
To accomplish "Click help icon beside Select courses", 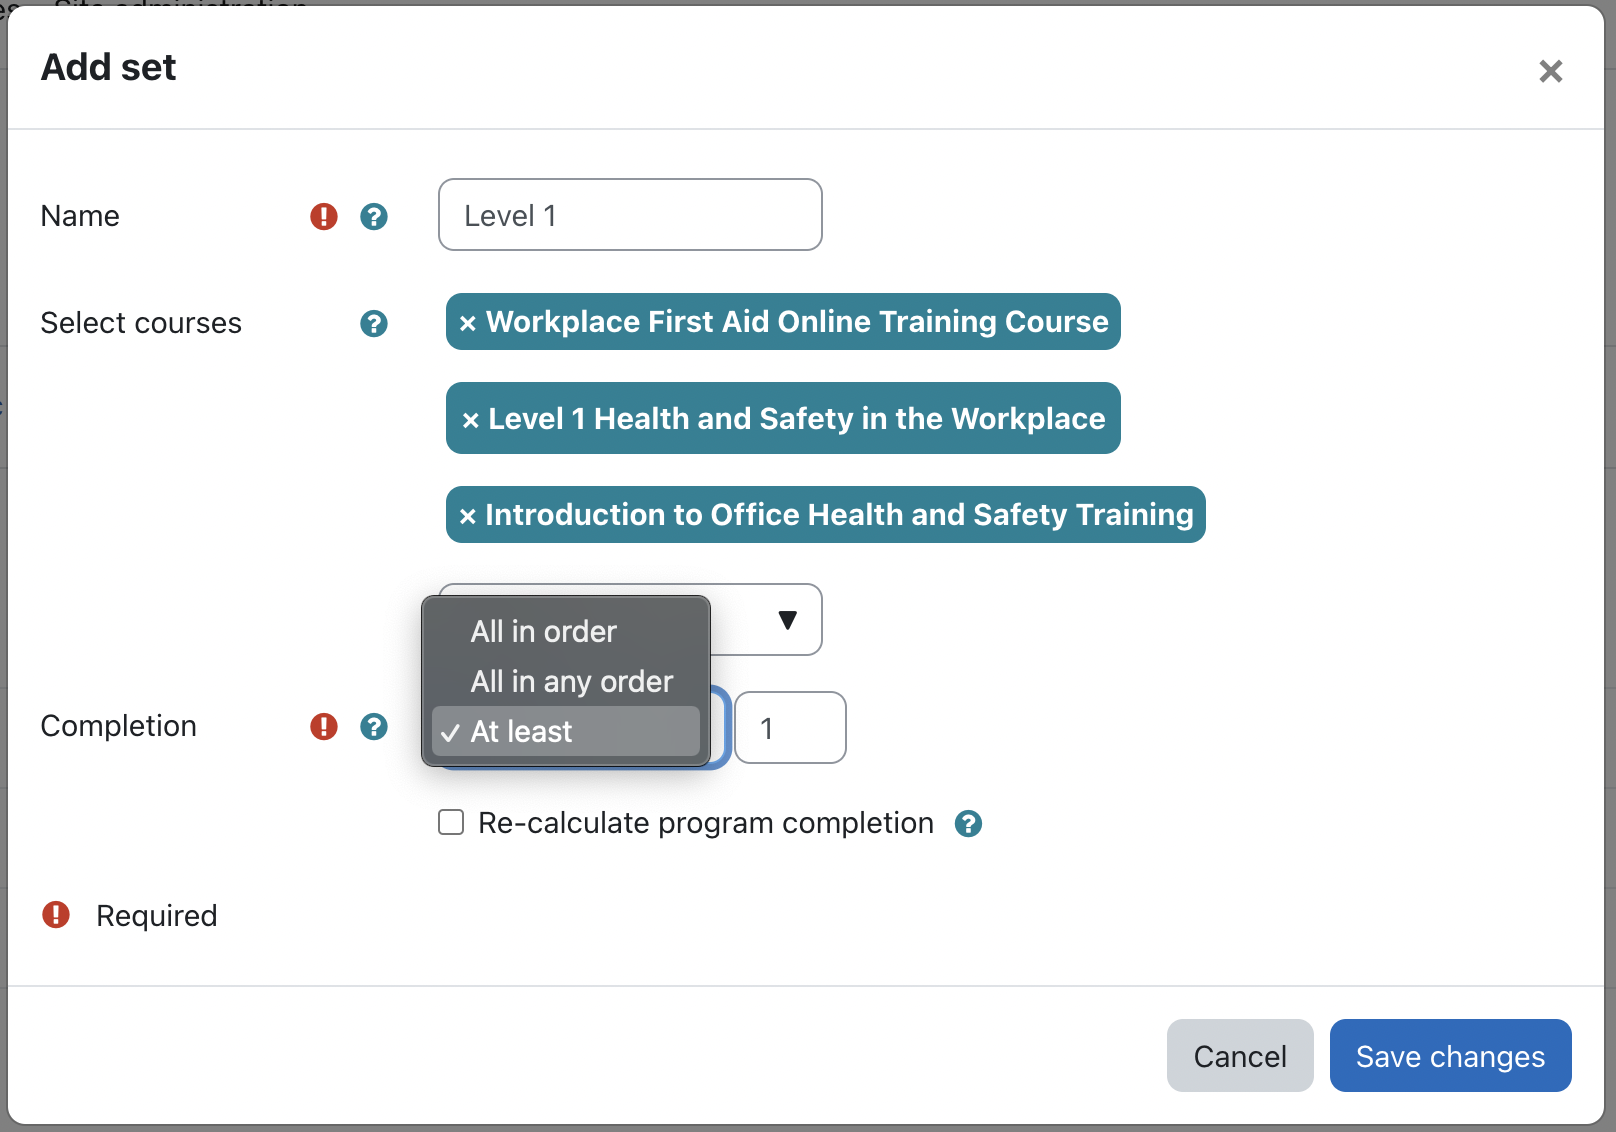I will point(374,323).
